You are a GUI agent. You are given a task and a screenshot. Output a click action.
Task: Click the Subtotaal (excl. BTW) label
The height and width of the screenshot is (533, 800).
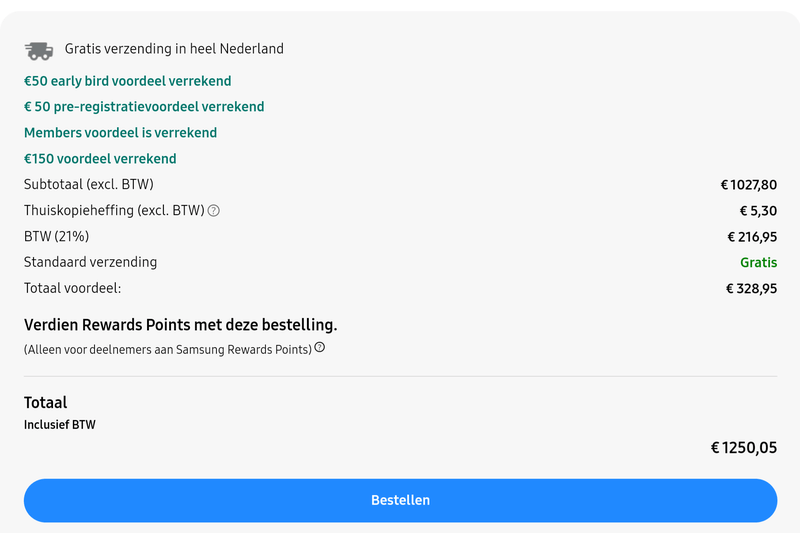tap(89, 185)
